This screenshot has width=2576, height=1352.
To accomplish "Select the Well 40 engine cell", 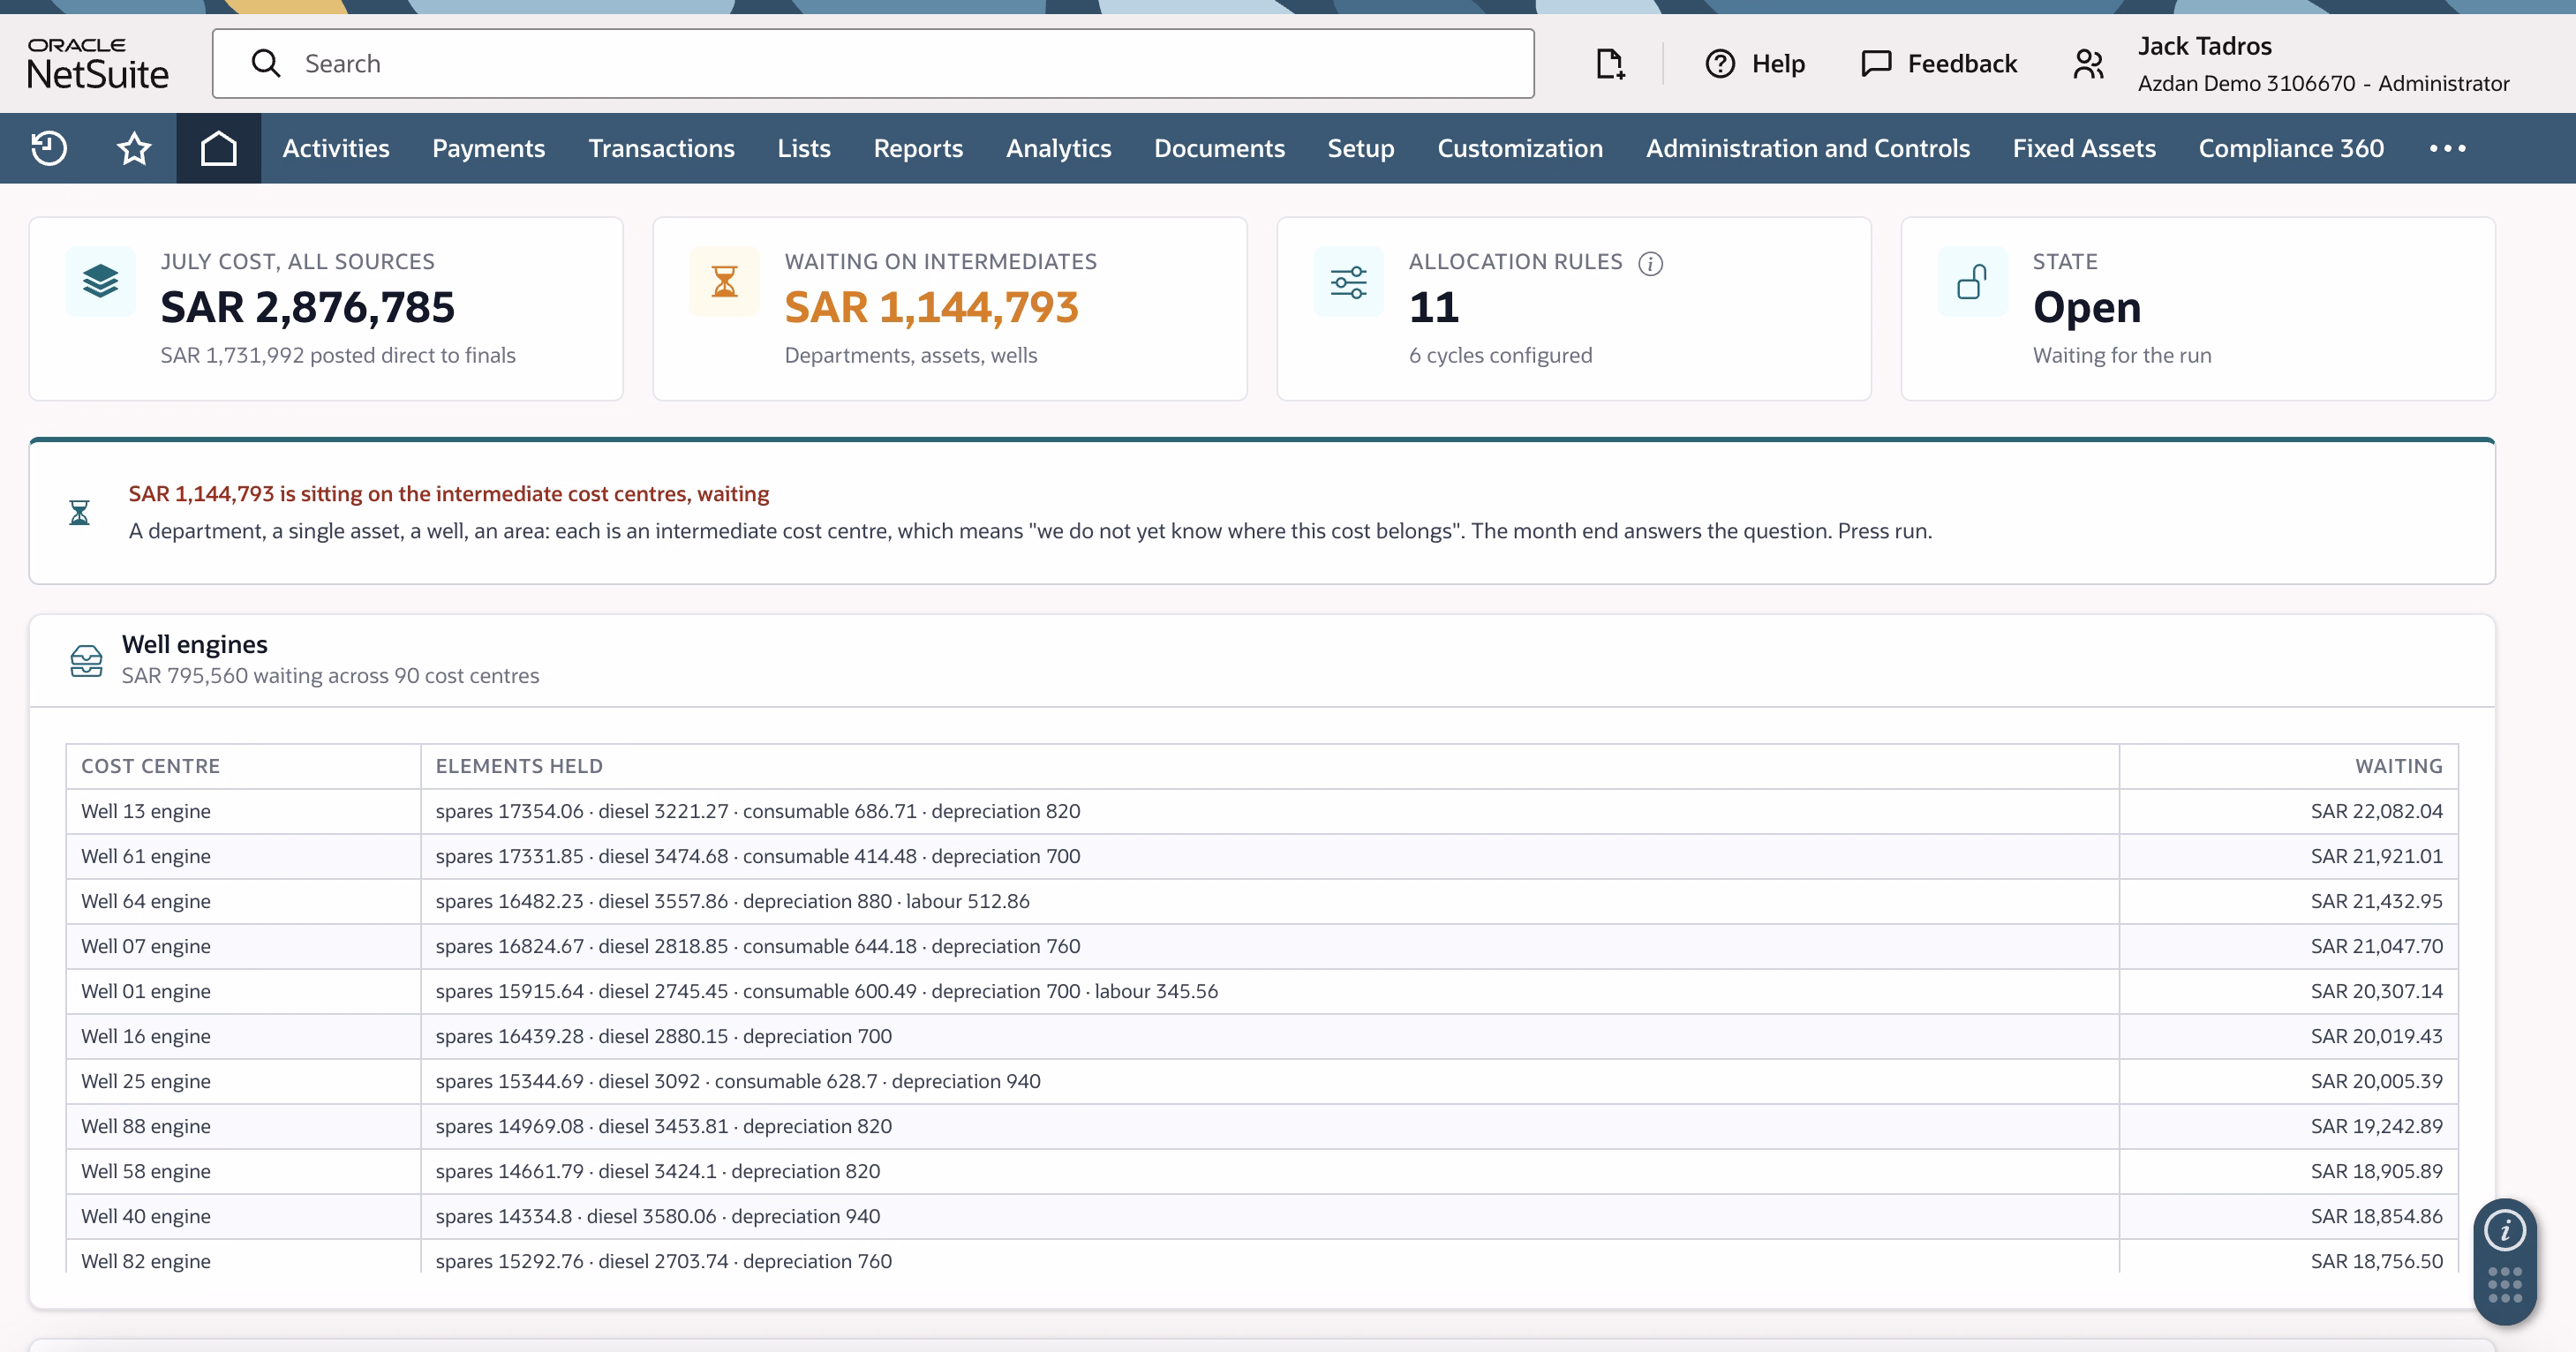I will pos(243,1216).
